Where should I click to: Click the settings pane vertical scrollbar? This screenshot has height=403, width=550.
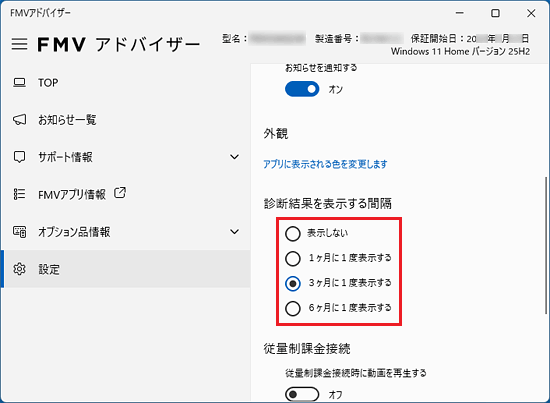pyautogui.click(x=546, y=246)
